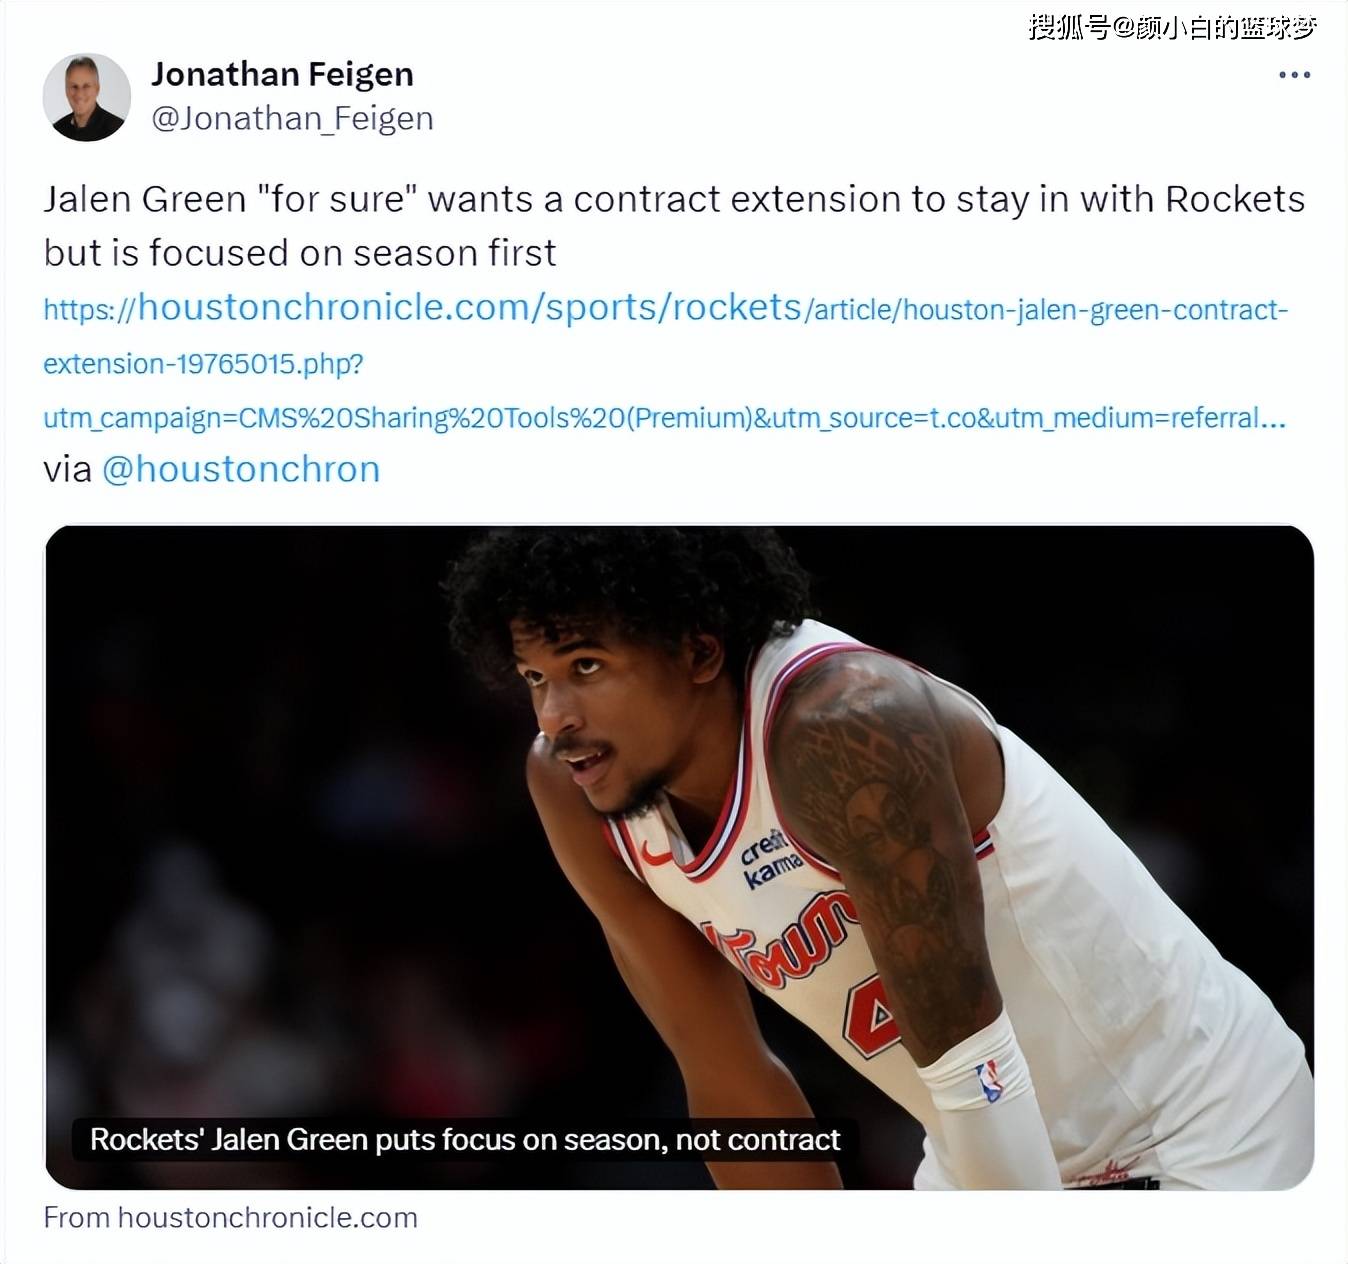The height and width of the screenshot is (1264, 1348).
Task: Click the tweet text about contract extension
Action: click(x=674, y=226)
